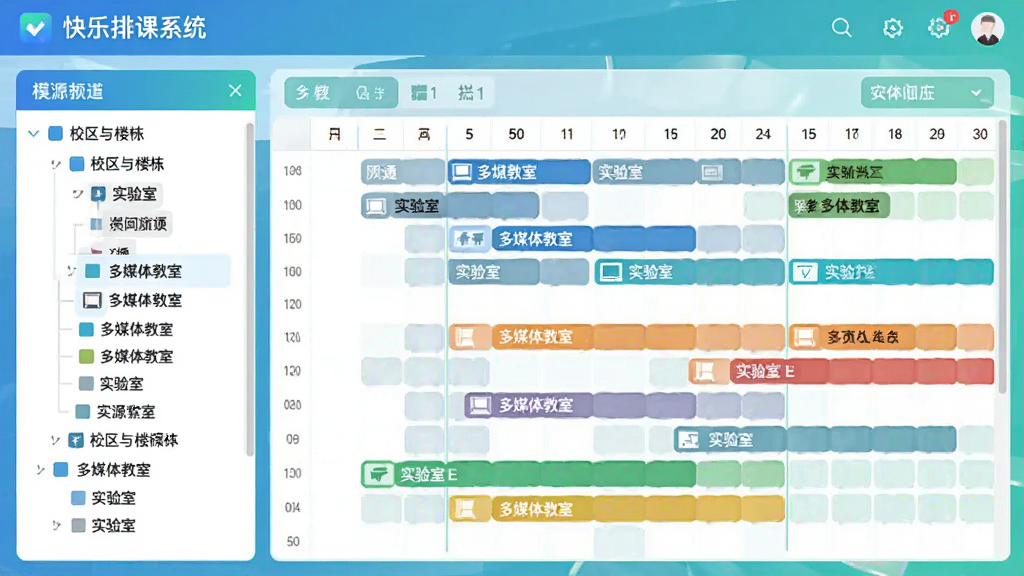The image size is (1024, 576).
Task: Open the user avatar menu
Action: point(987,28)
